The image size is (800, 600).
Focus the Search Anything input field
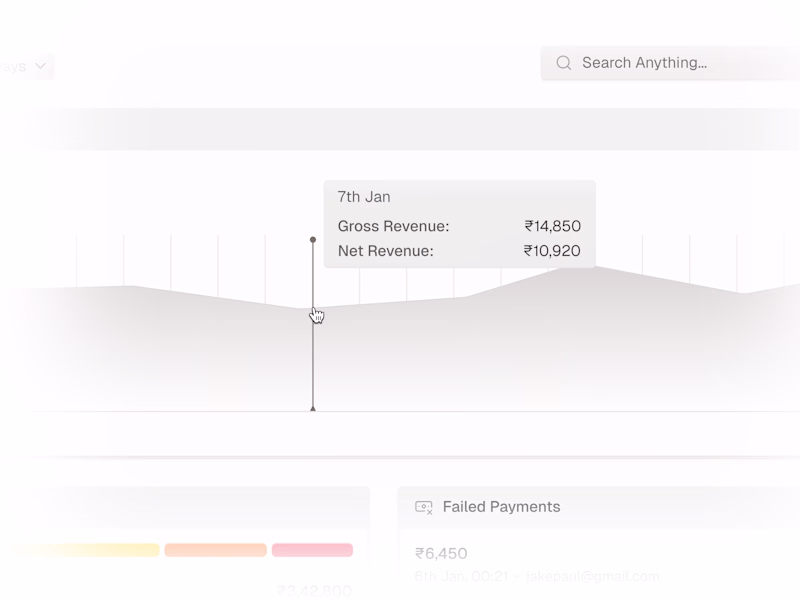(660, 63)
